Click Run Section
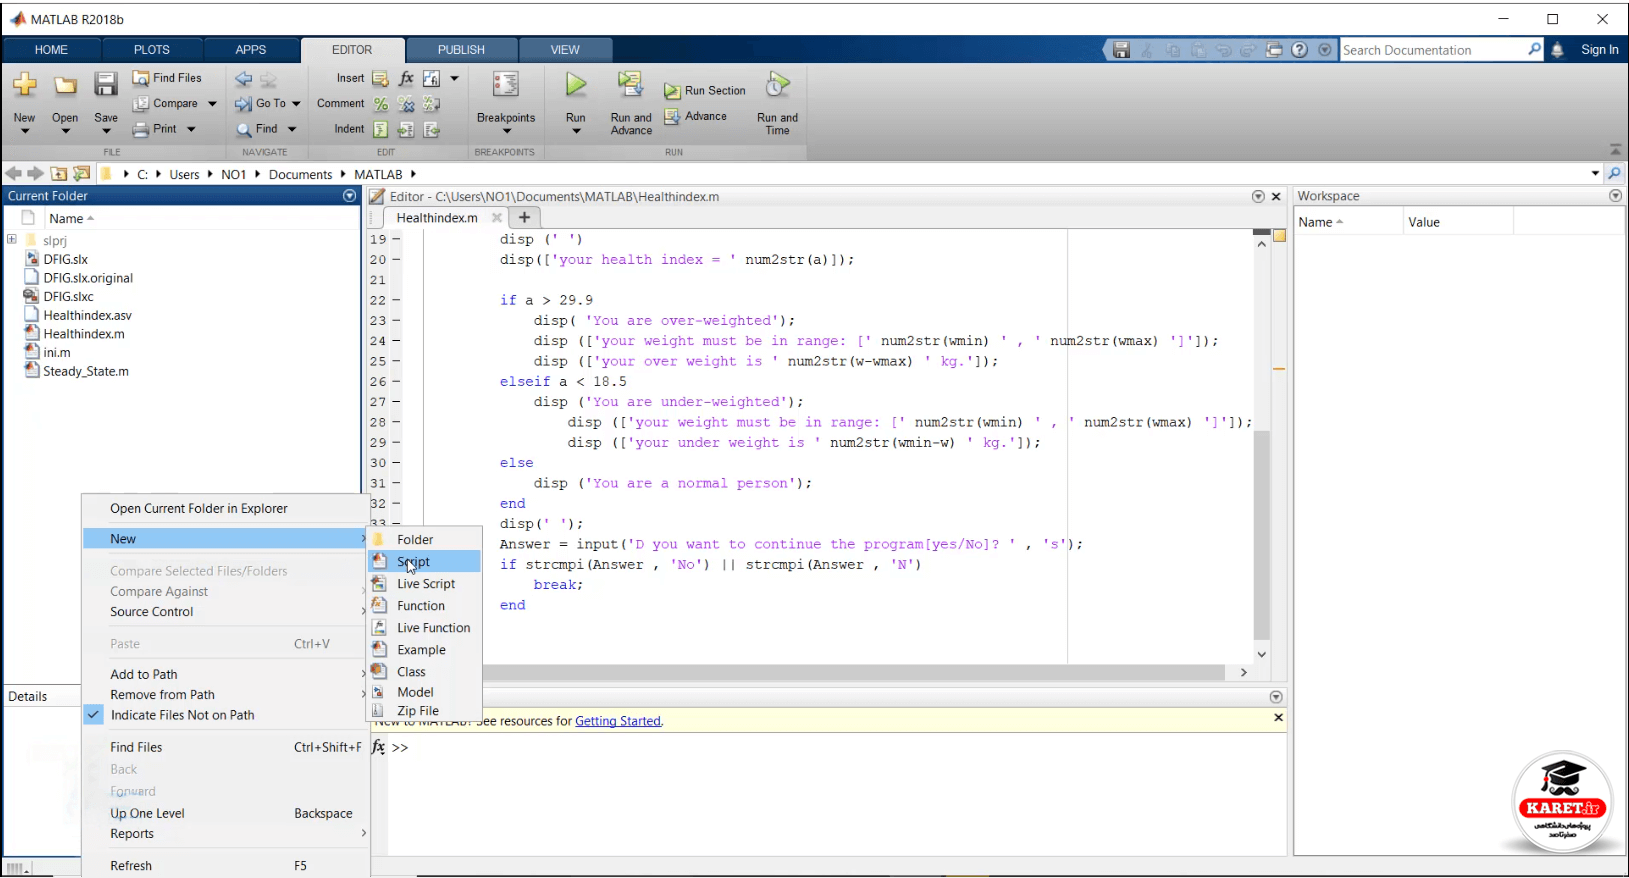Viewport: 1629px width, 878px height. point(705,91)
